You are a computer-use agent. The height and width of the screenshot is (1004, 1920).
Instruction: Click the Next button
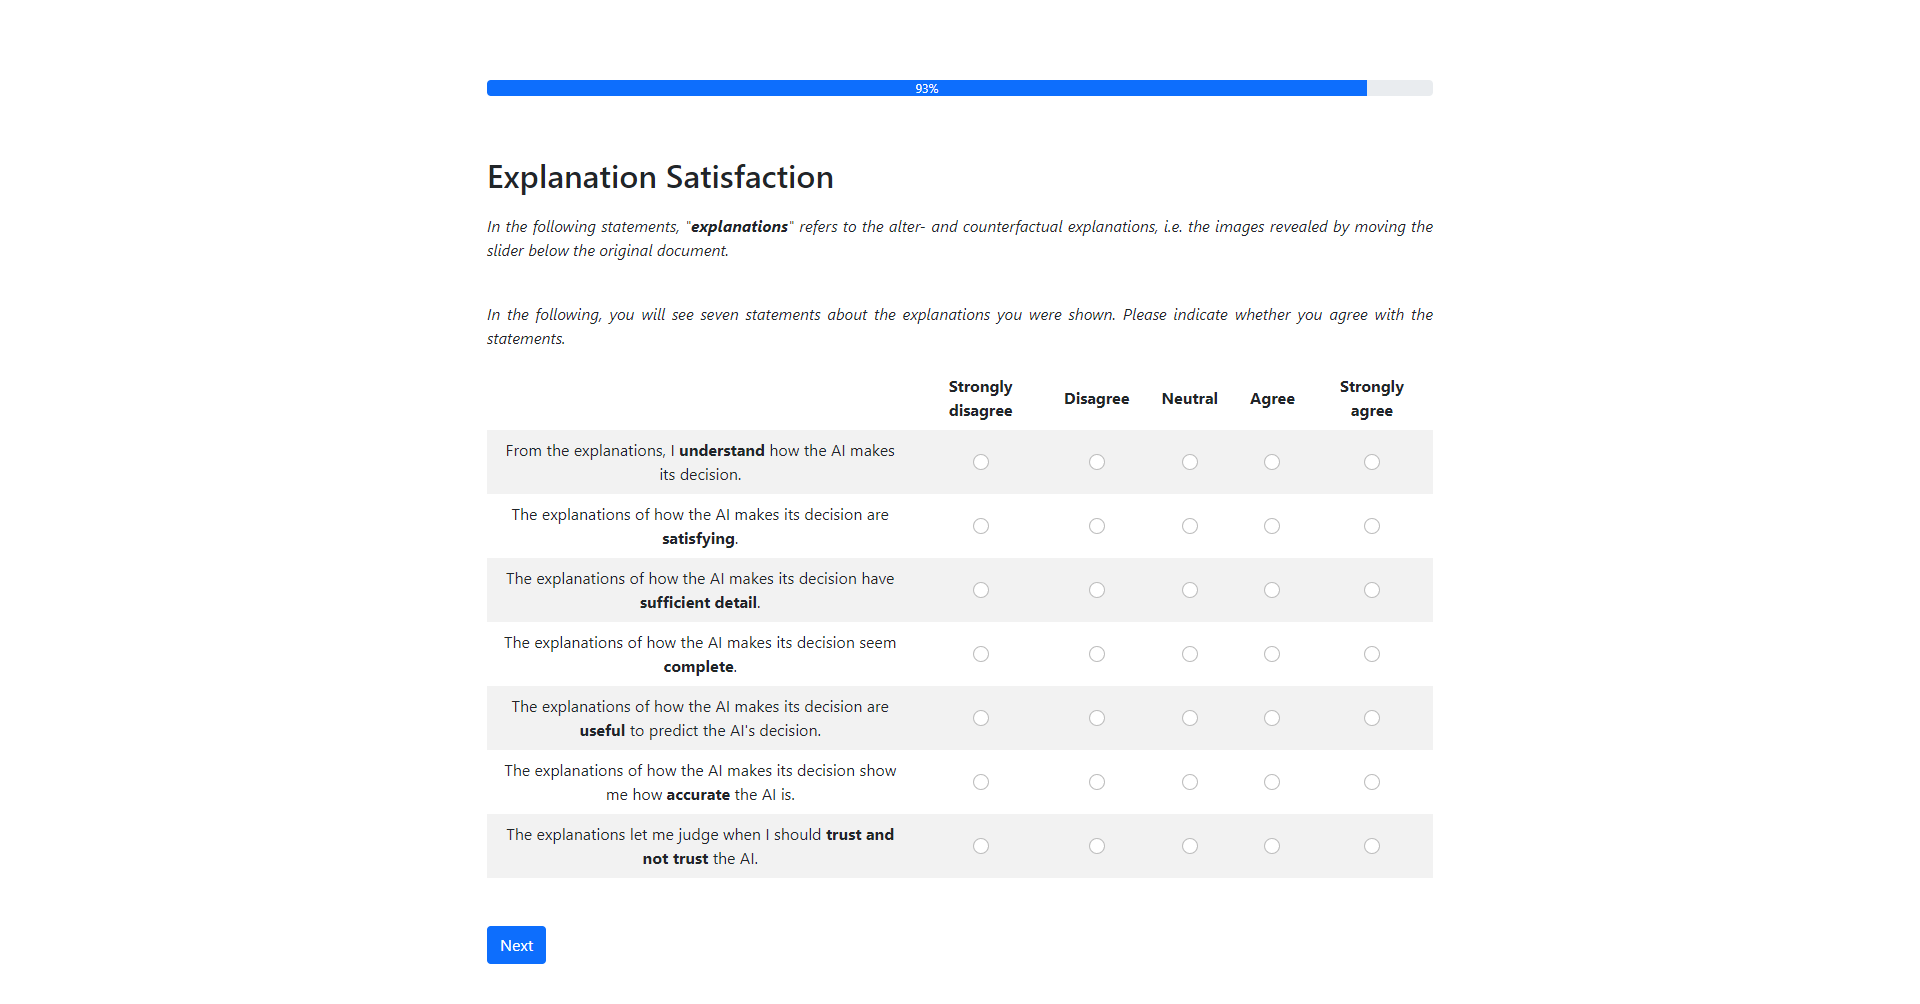516,945
